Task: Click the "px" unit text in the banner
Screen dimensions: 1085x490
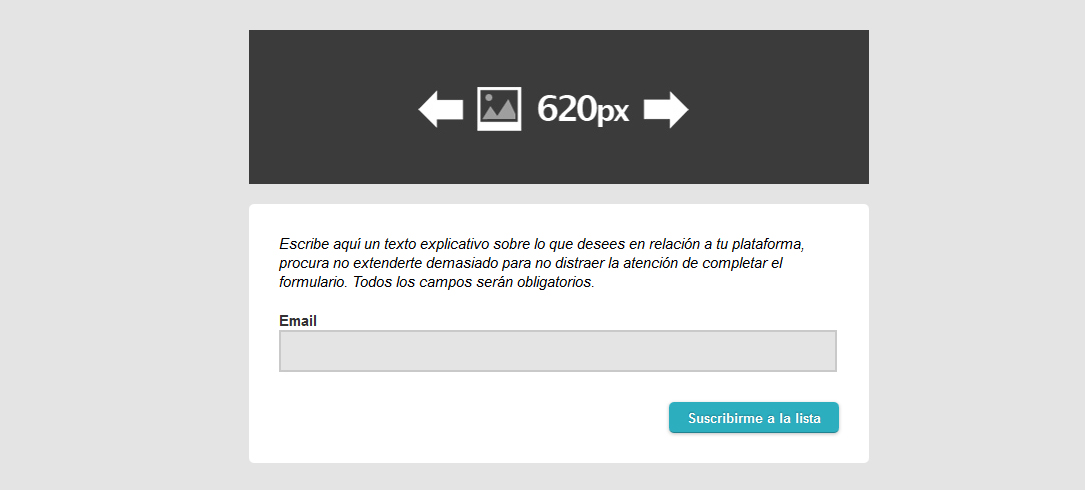Action: click(x=613, y=112)
